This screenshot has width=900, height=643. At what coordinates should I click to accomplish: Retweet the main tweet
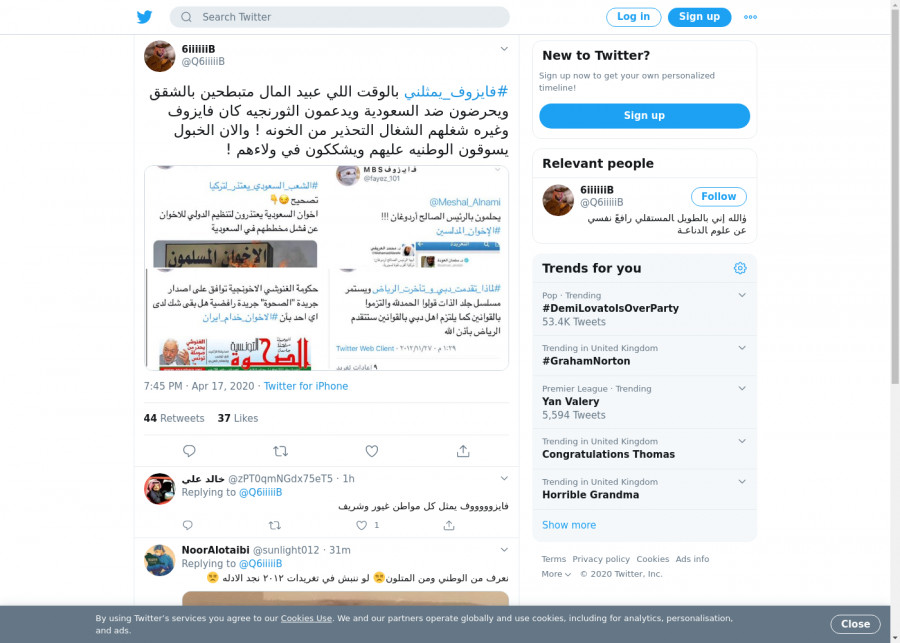pyautogui.click(x=280, y=451)
